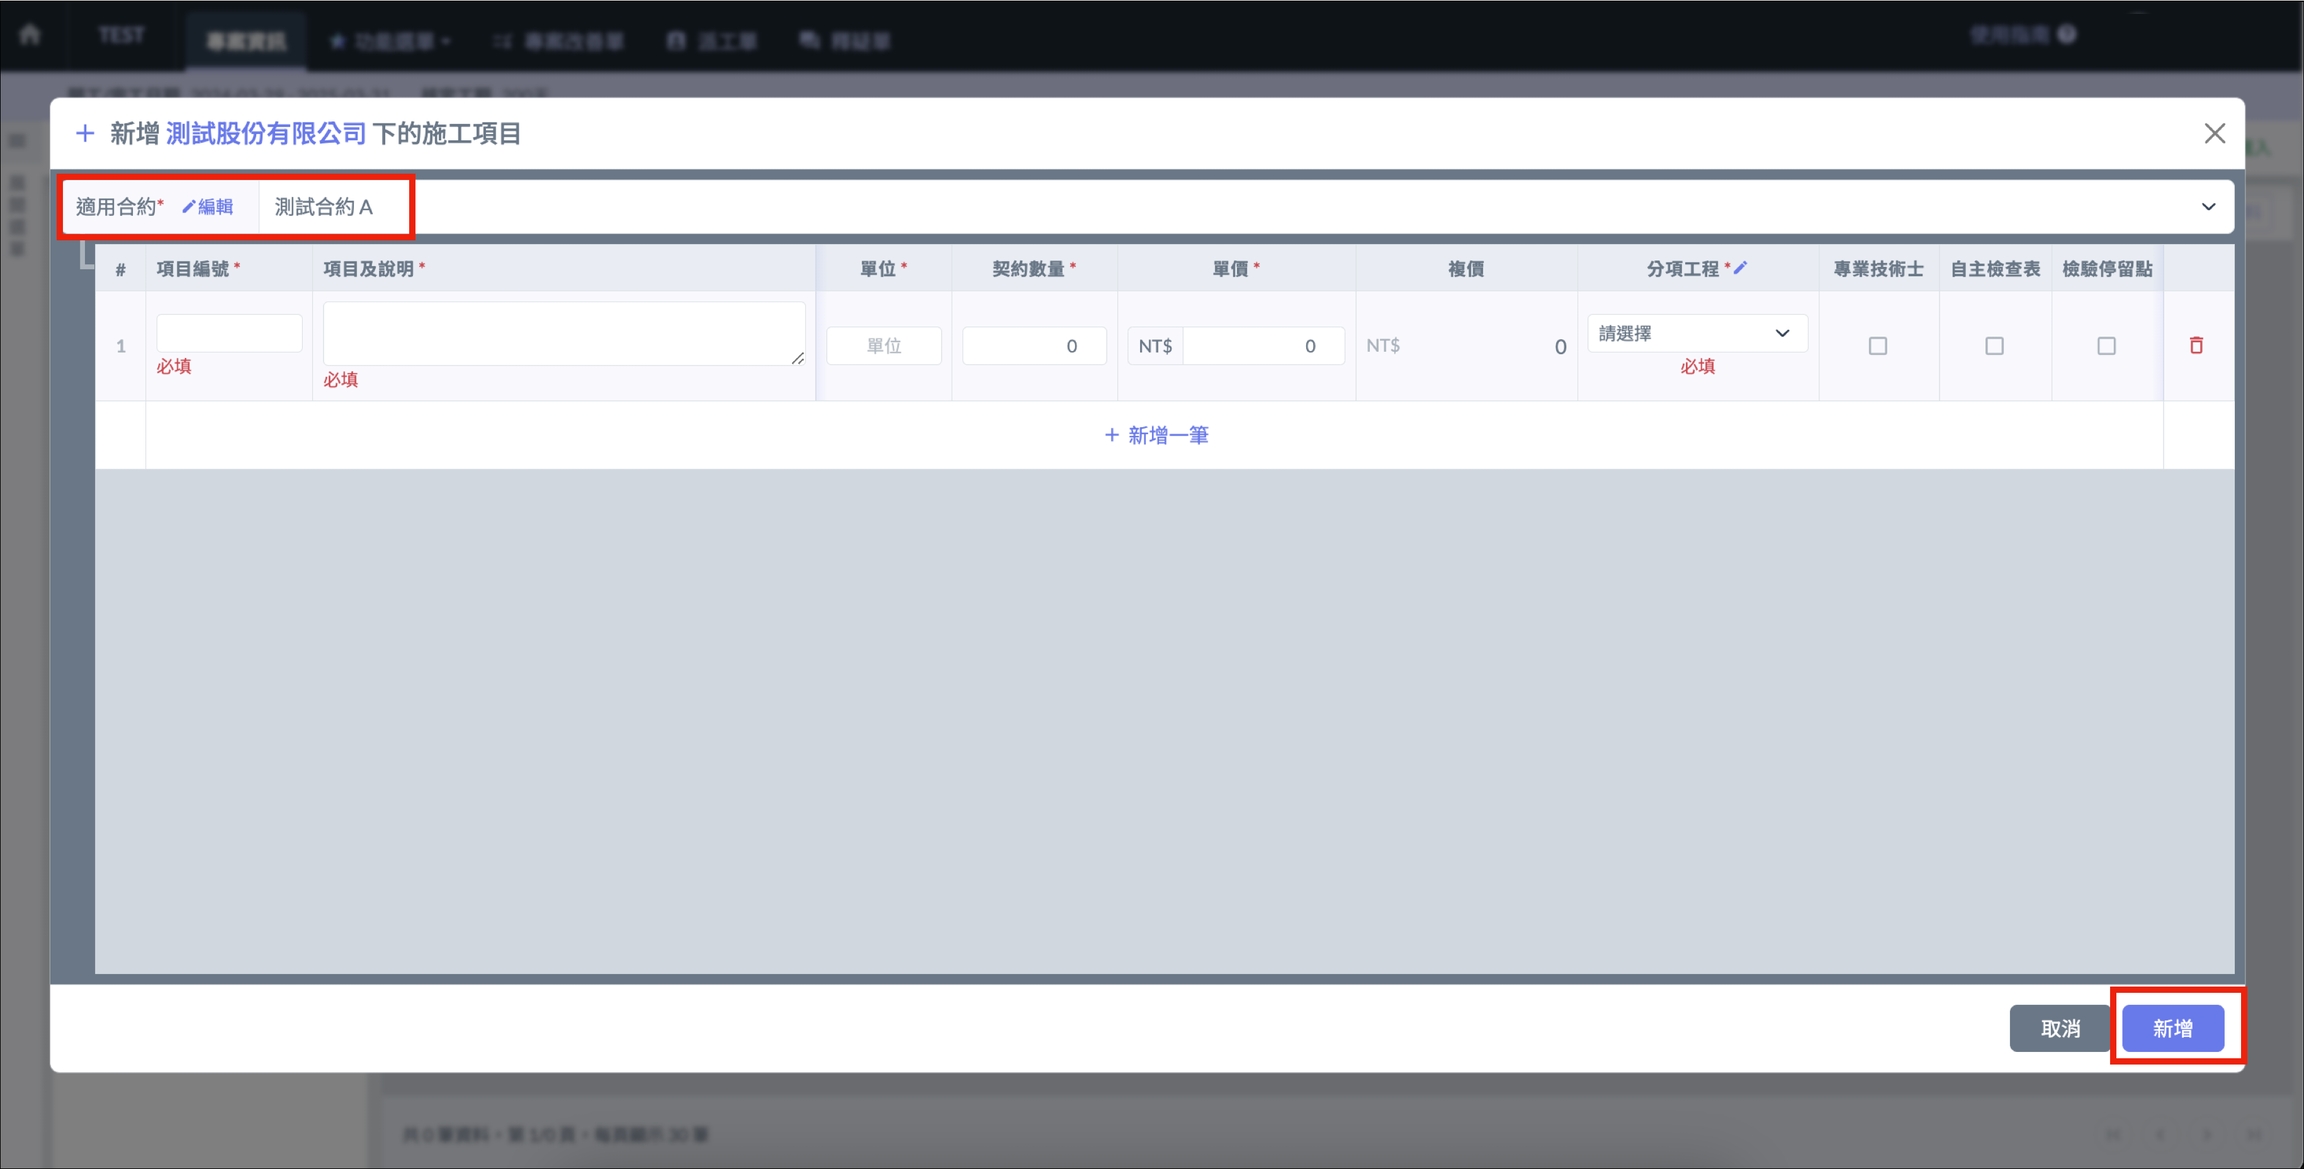
Task: Click the 編輯 link beside 適用合約
Action: (x=208, y=207)
